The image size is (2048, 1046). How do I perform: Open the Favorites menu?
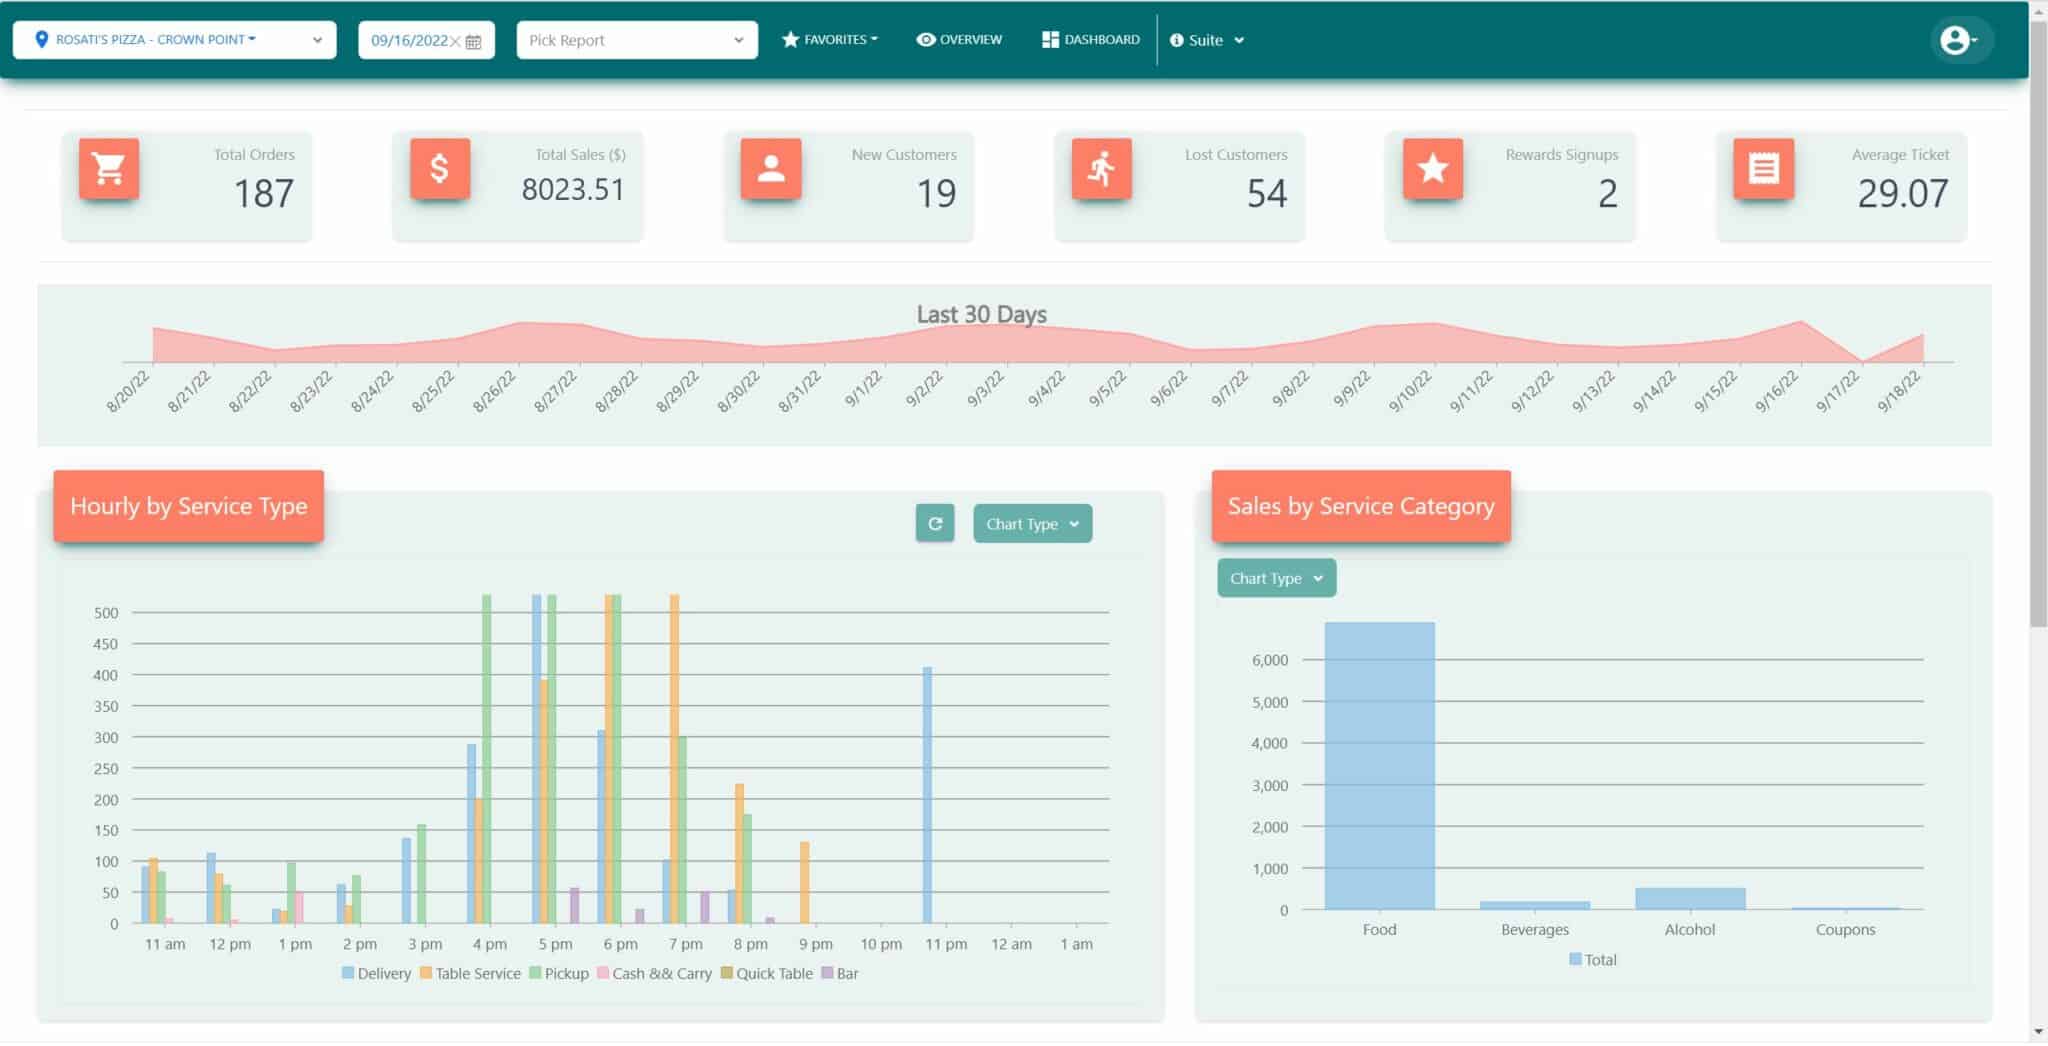pyautogui.click(x=829, y=40)
